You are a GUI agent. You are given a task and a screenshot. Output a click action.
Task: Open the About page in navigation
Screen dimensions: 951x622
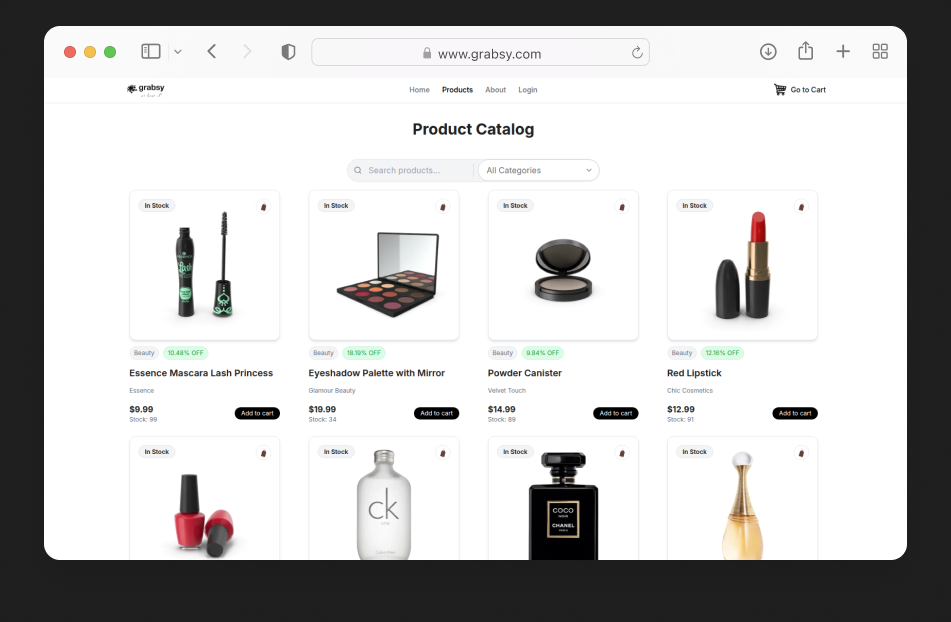pyautogui.click(x=496, y=90)
